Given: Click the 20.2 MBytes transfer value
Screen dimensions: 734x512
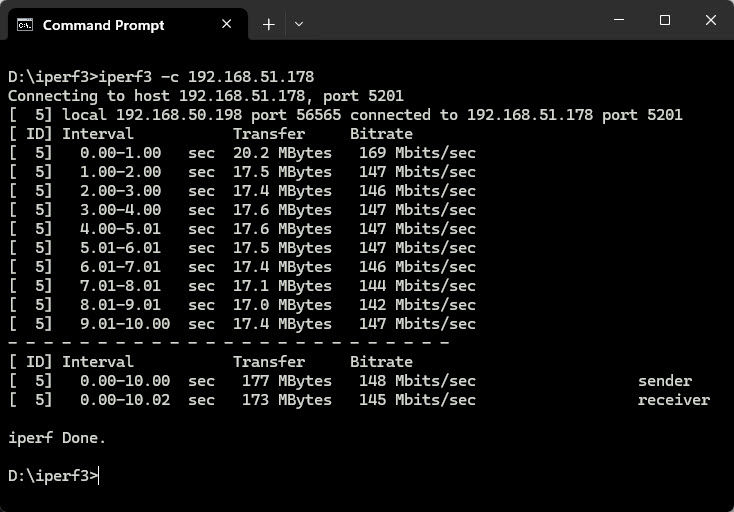Looking at the screenshot, I should pyautogui.click(x=282, y=153).
